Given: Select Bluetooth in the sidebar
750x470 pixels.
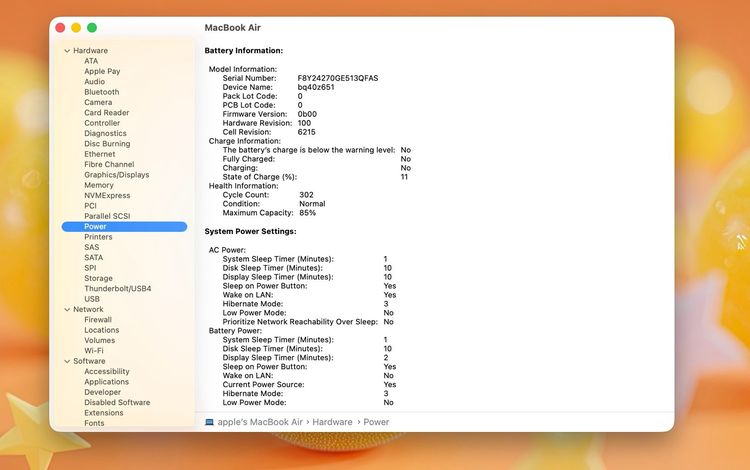Looking at the screenshot, I should (x=101, y=92).
